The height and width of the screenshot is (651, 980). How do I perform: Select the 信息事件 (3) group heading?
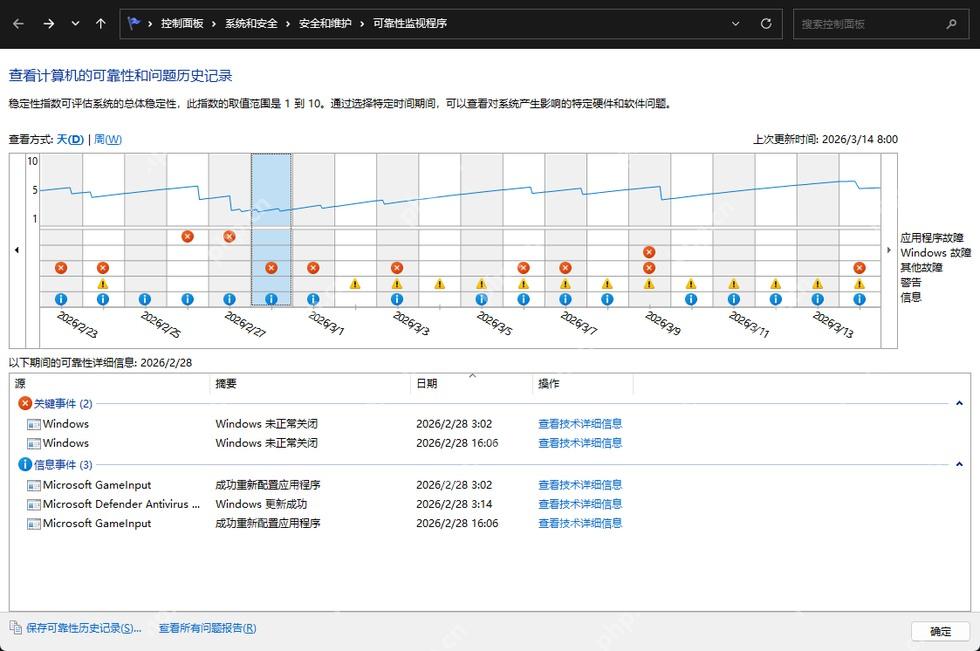pos(62,464)
